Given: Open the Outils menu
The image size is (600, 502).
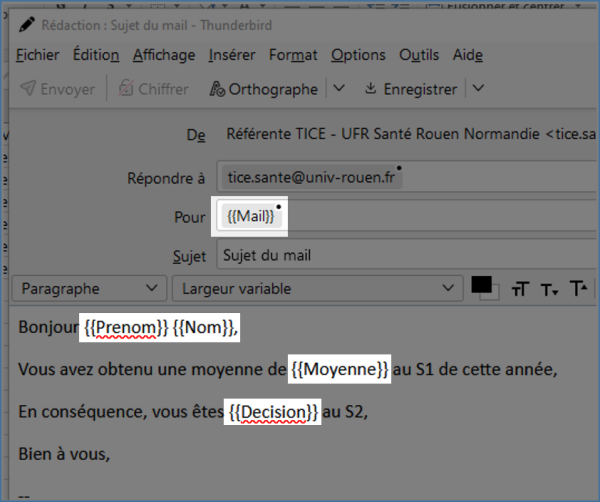Looking at the screenshot, I should tap(419, 55).
